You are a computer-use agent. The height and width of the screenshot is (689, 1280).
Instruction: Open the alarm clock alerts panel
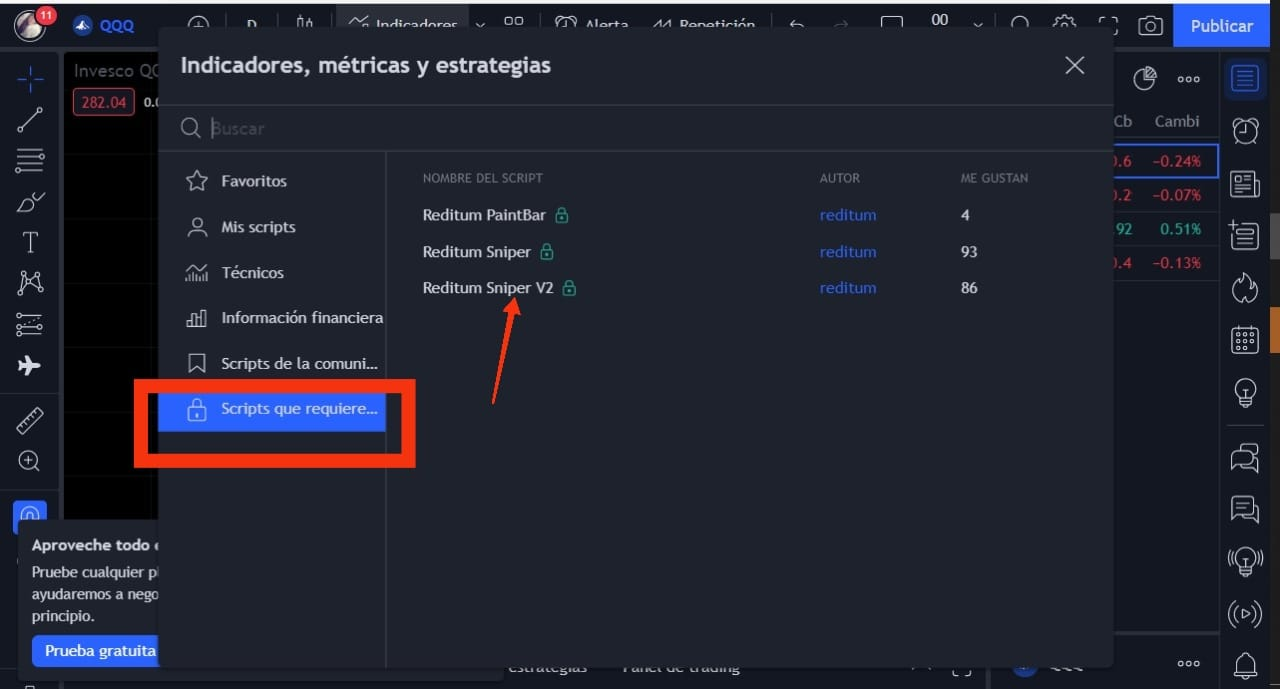pyautogui.click(x=1245, y=130)
